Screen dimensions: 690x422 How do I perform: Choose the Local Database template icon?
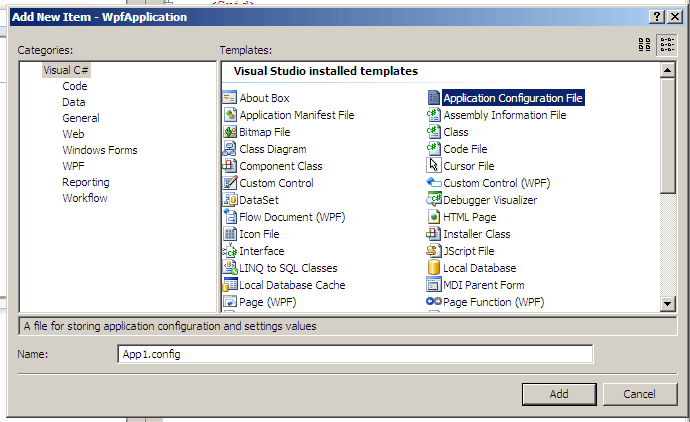click(433, 268)
